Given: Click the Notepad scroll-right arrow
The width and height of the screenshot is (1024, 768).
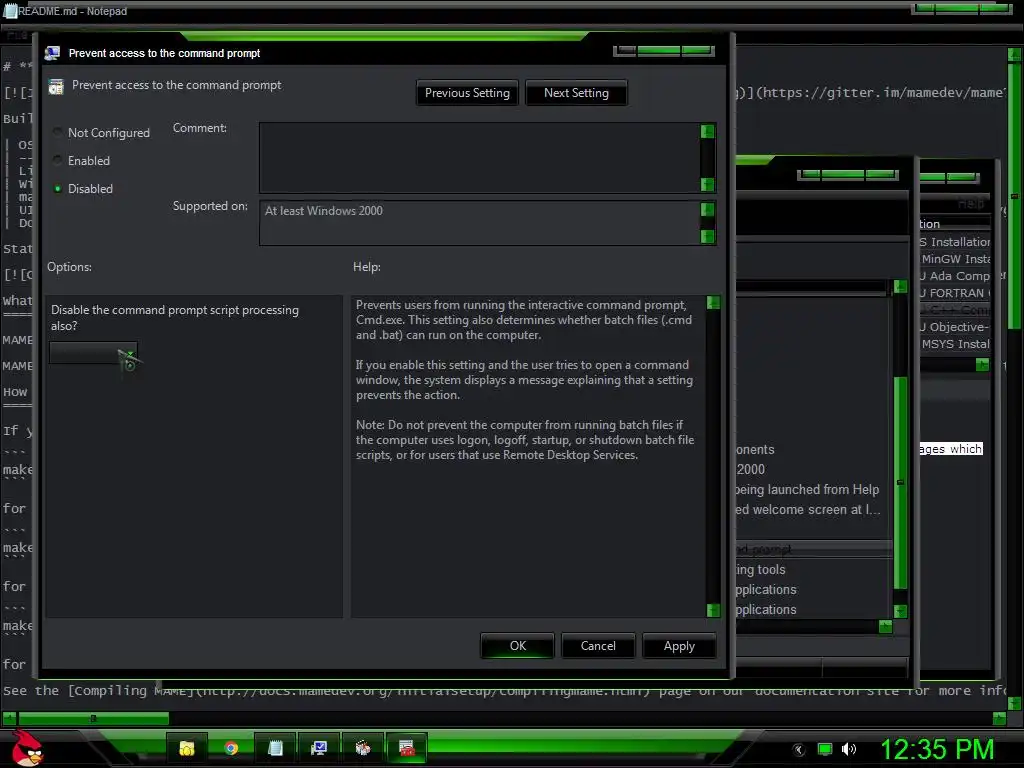Looking at the screenshot, I should click(999, 718).
